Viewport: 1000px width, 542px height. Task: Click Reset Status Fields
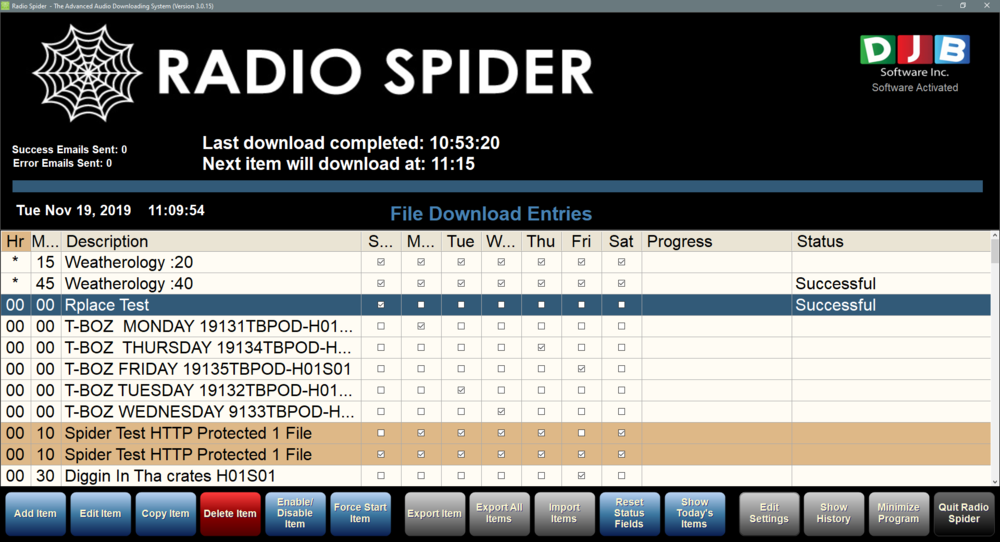tap(629, 513)
